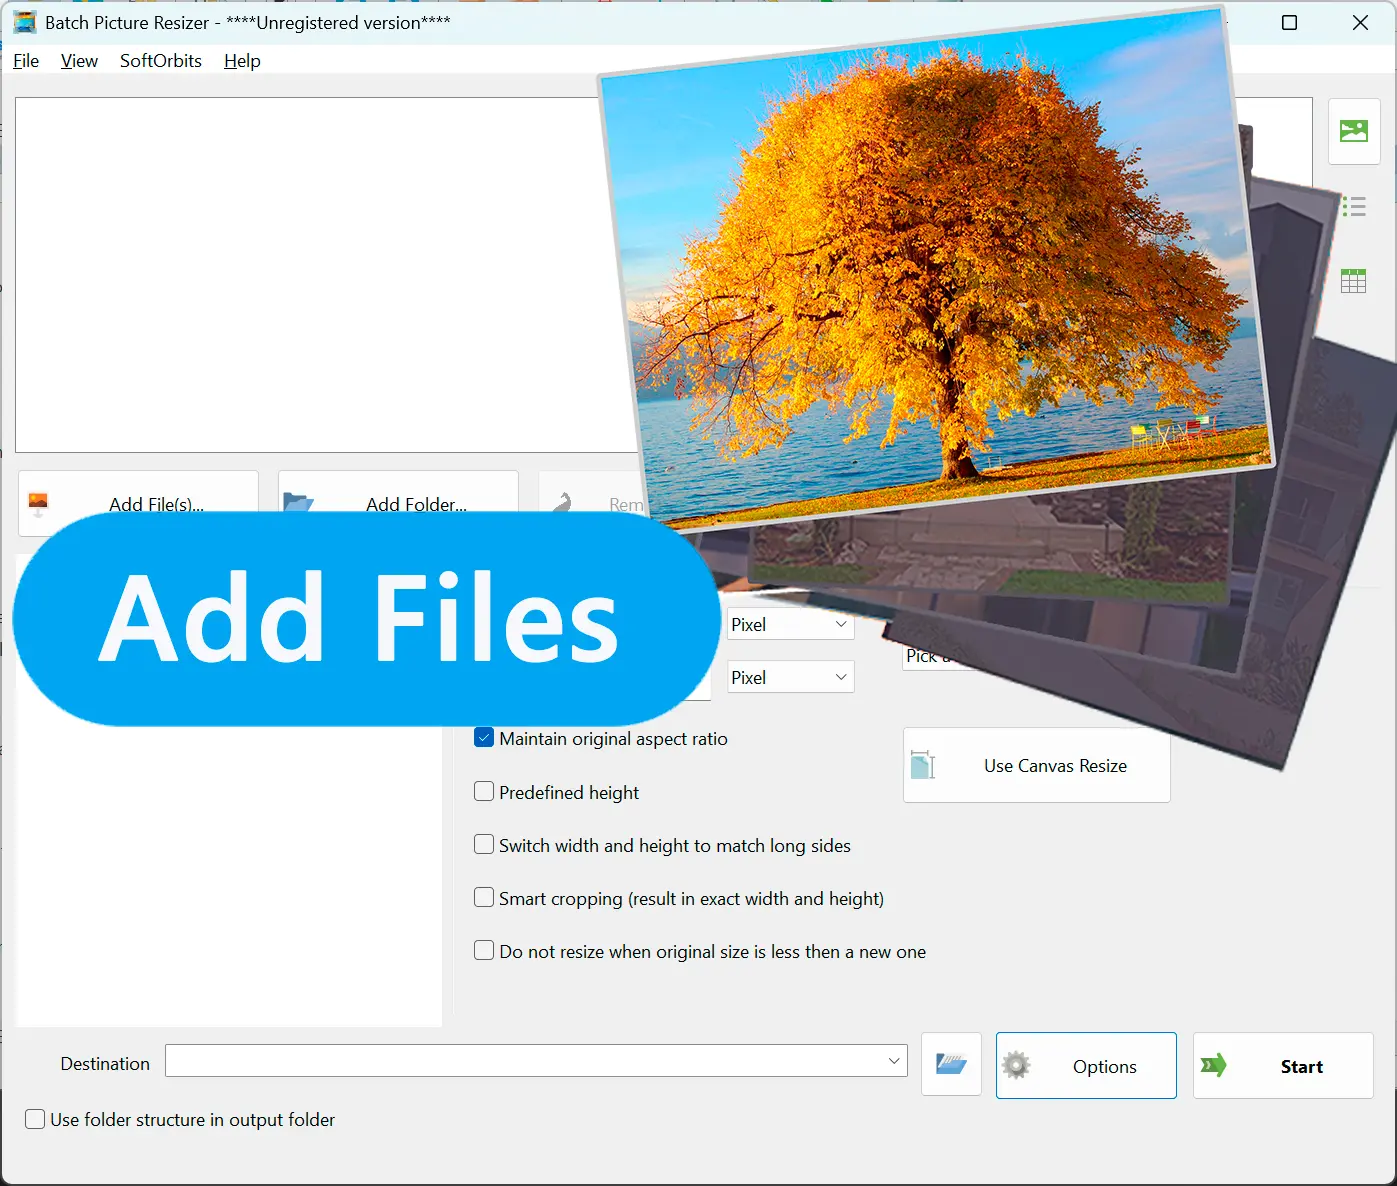Click the browse destination folder icon
This screenshot has height=1186, width=1397.
950,1065
